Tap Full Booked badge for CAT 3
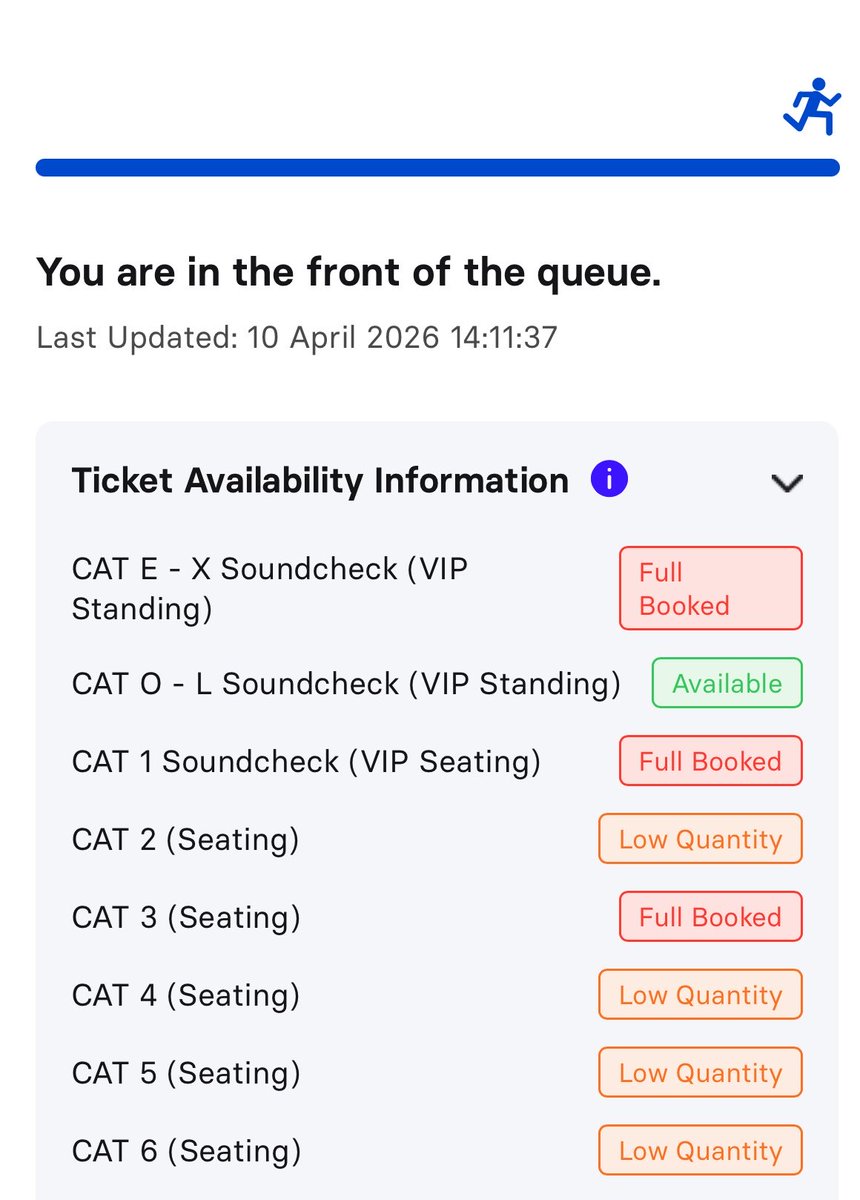Screen dimensions: 860x1200 point(710,917)
